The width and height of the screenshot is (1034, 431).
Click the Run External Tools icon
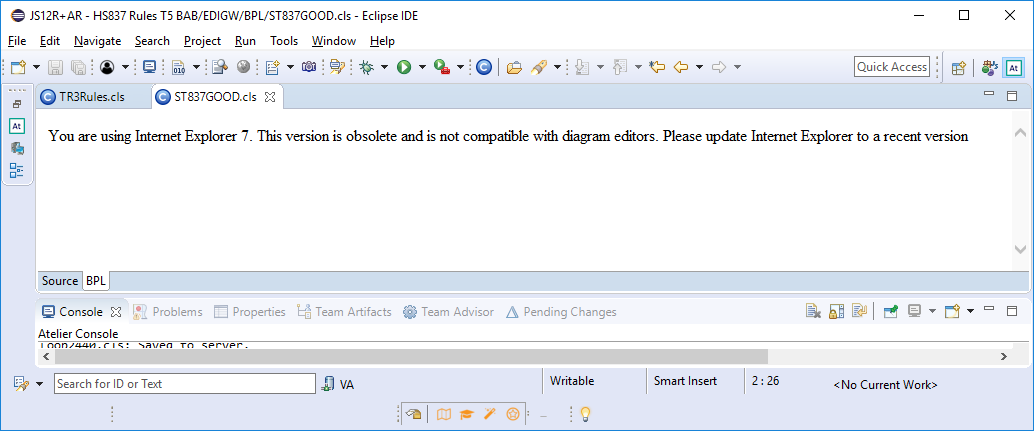[442, 67]
